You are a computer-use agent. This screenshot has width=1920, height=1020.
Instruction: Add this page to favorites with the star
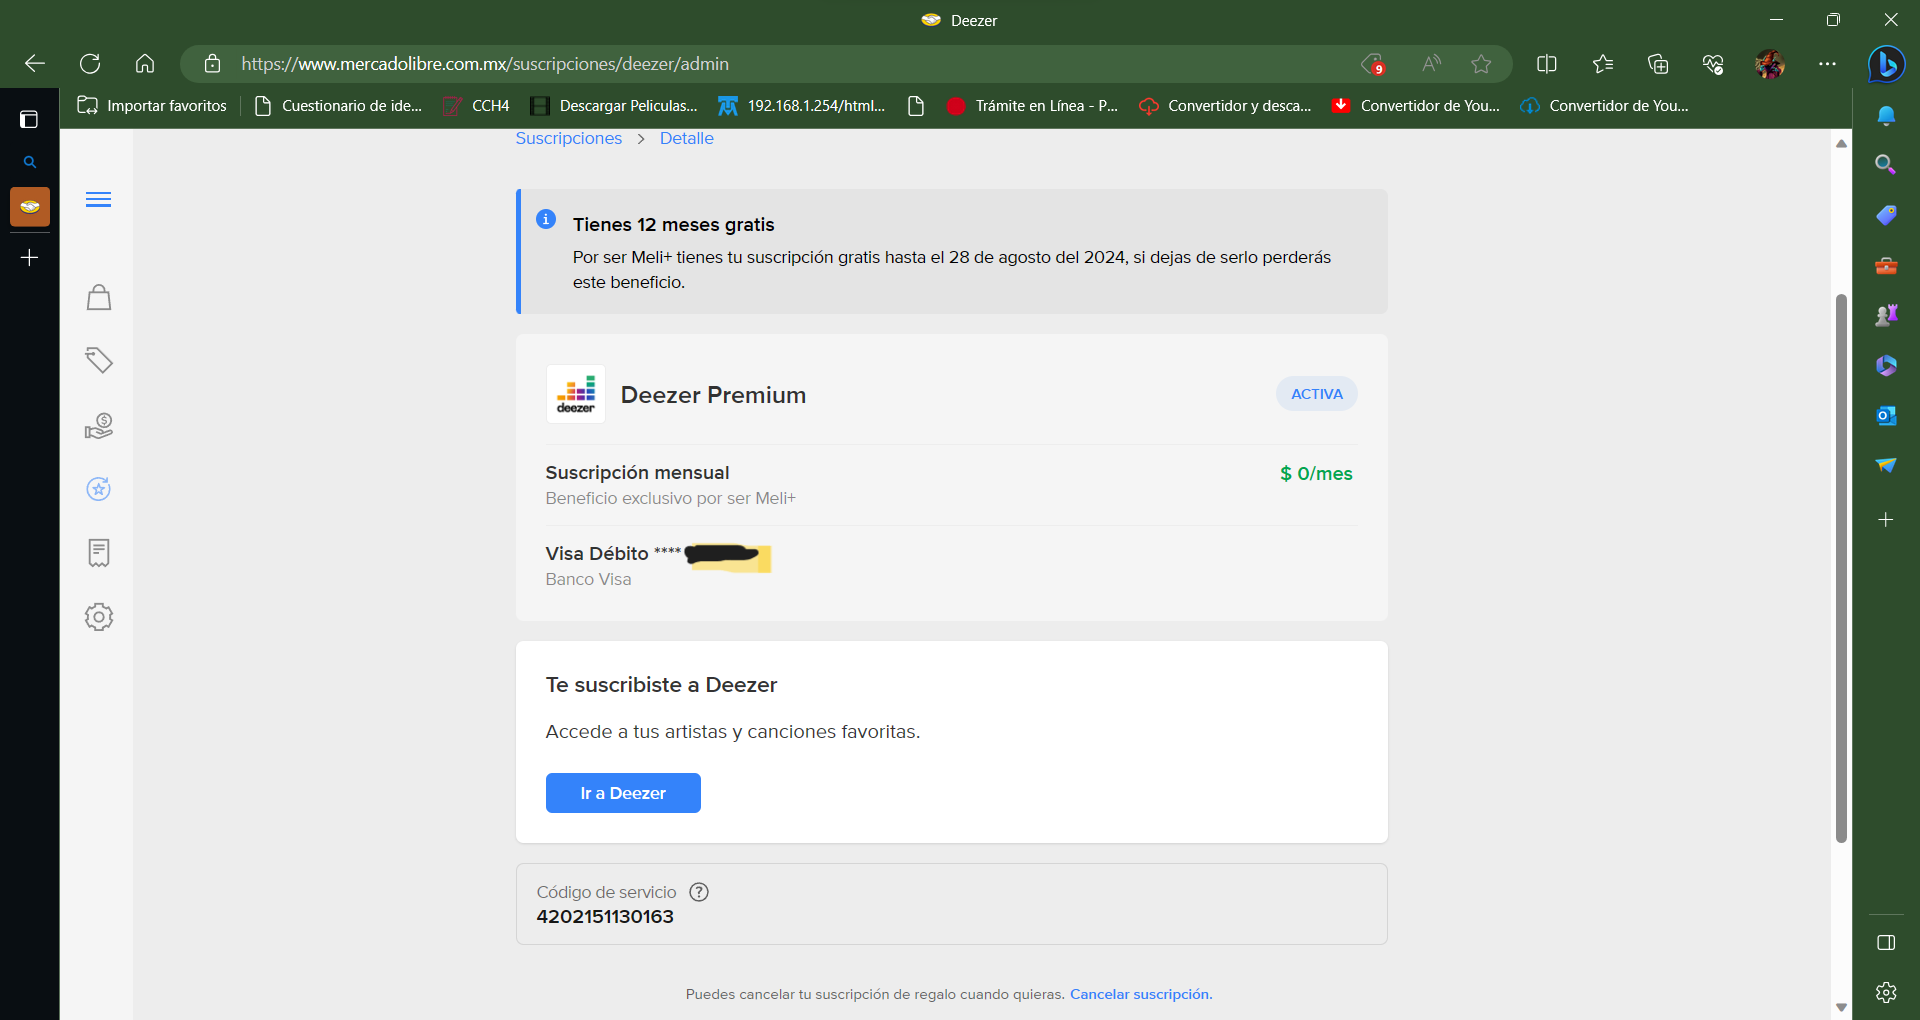(x=1481, y=64)
